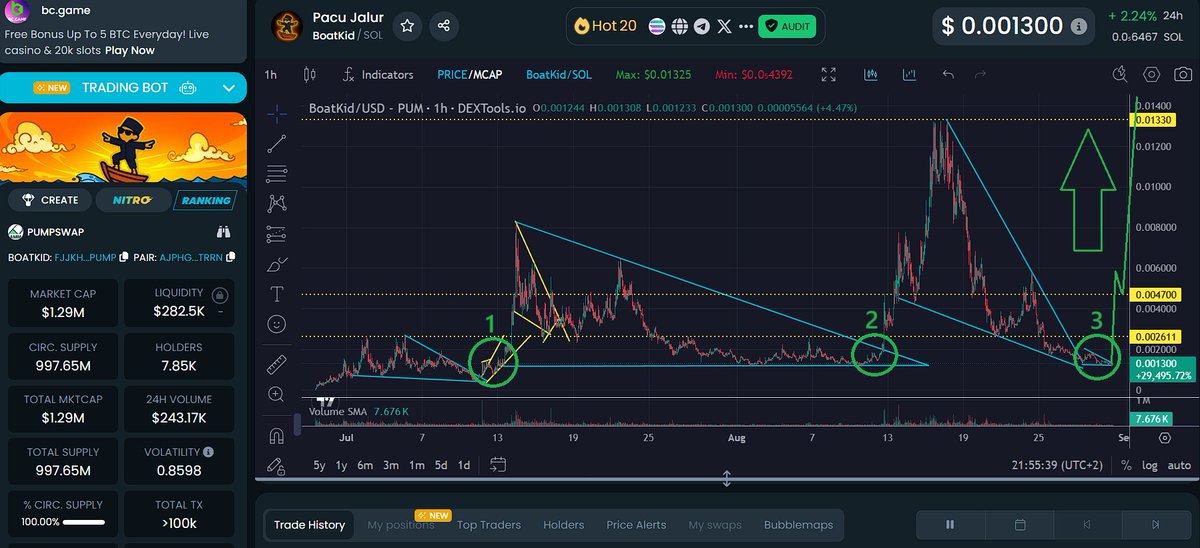Click the share icon beside Pacu Jalur
This screenshot has height=548, width=1200.
pos(444,26)
